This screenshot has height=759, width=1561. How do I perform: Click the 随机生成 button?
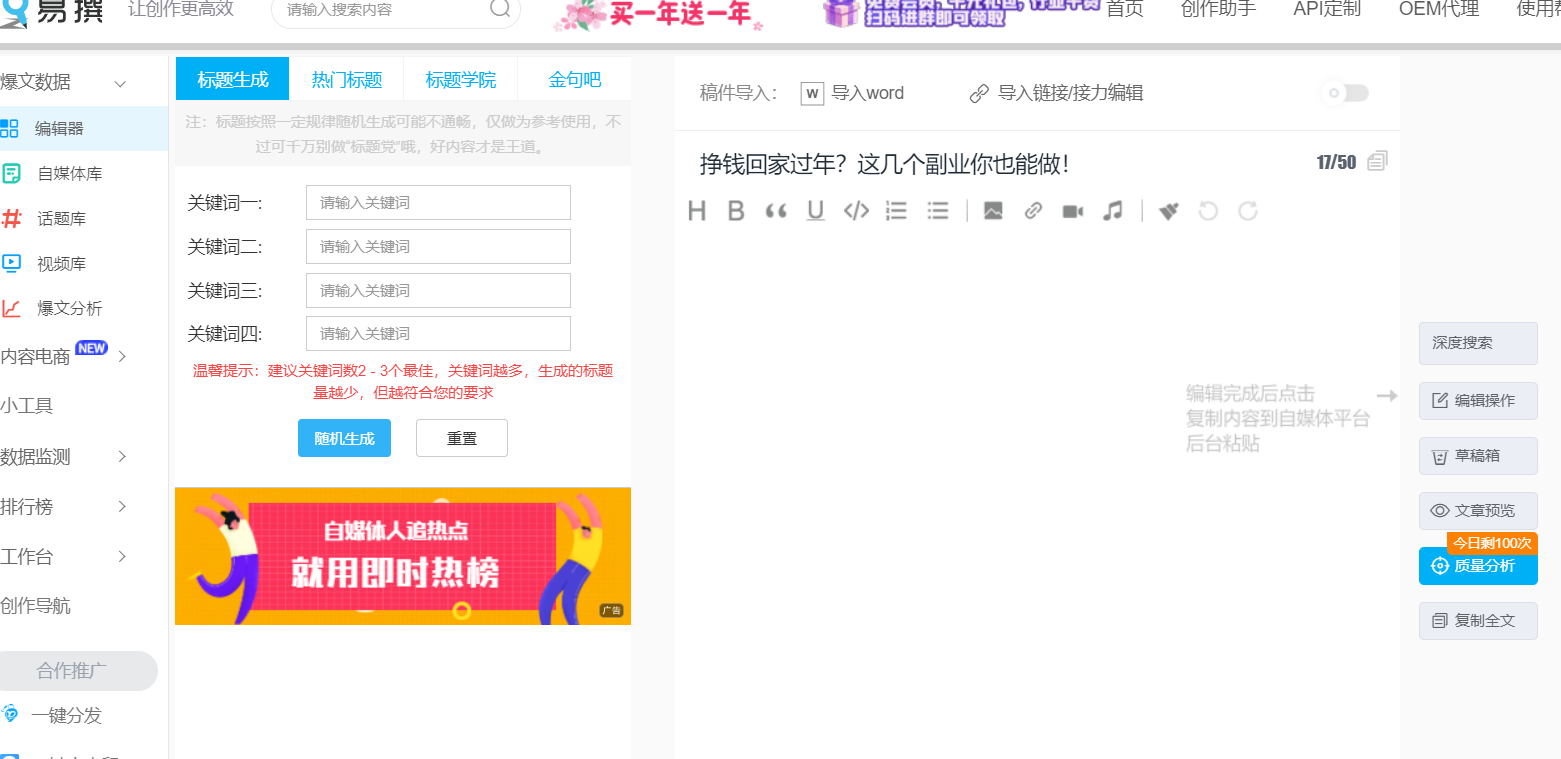344,438
